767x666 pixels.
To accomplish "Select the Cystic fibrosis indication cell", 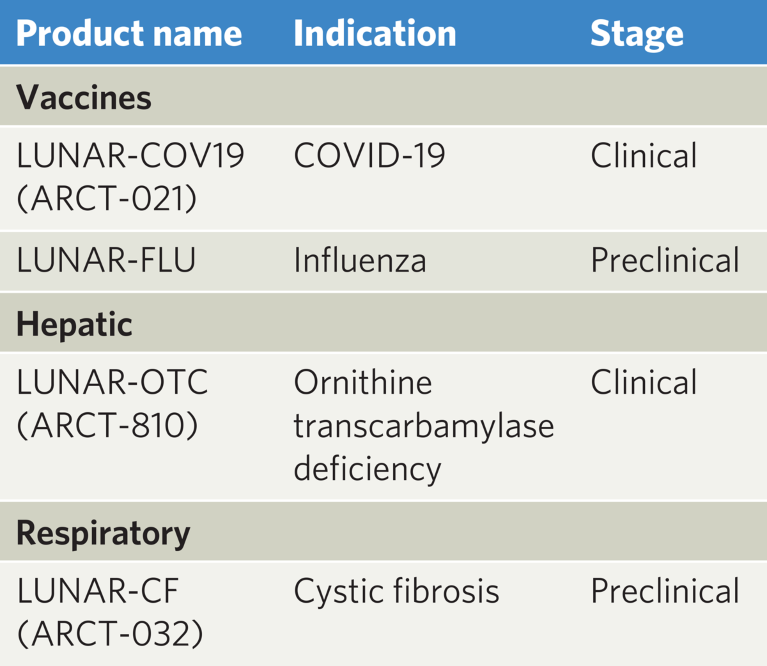I will coord(396,591).
